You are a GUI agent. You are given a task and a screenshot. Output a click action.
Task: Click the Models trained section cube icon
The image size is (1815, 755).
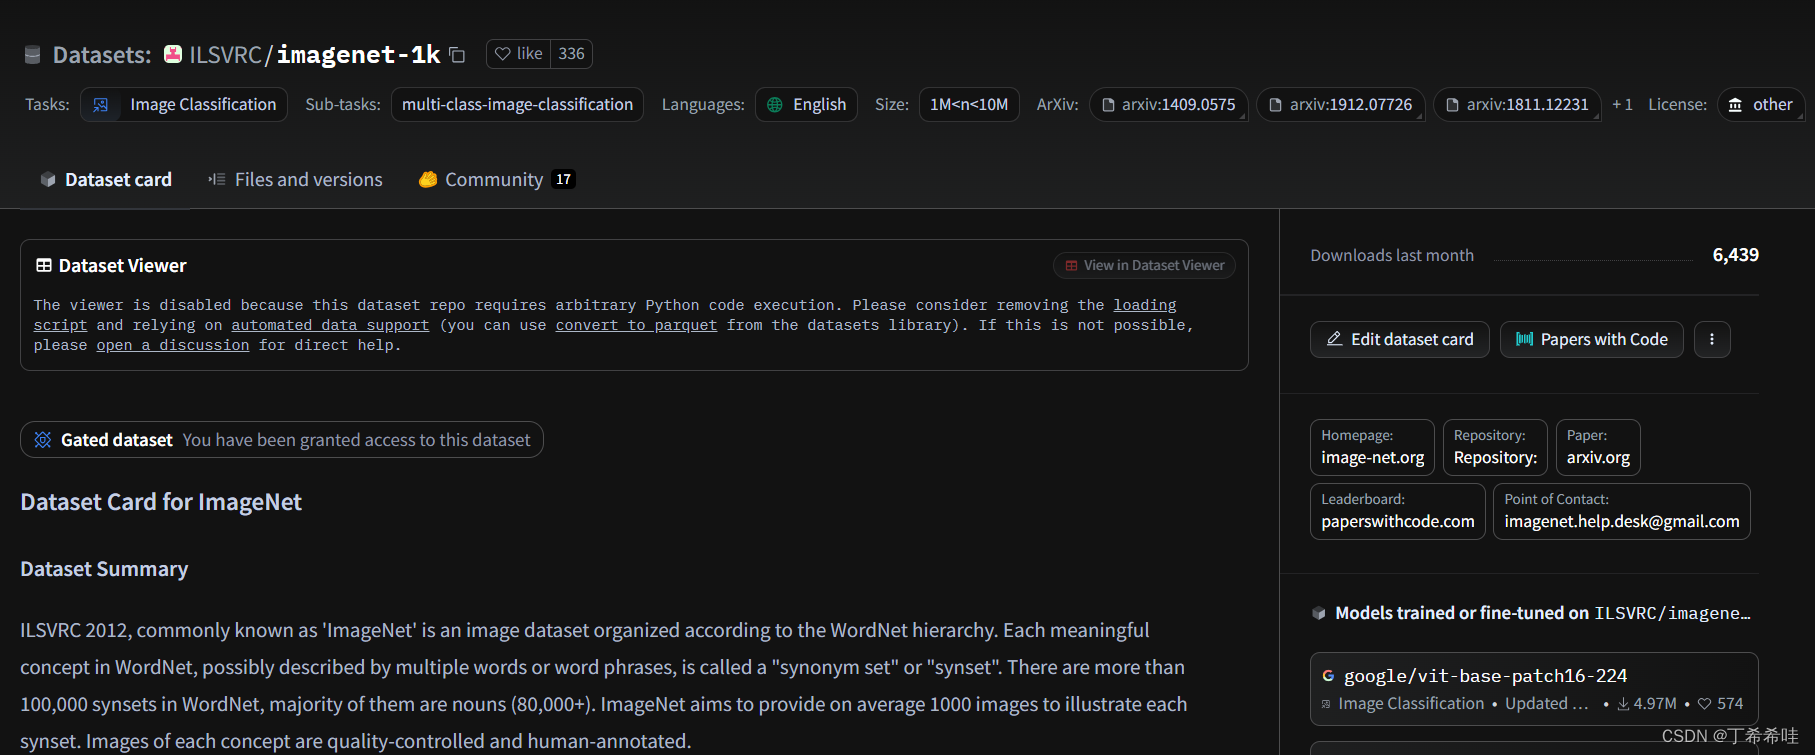coord(1319,613)
